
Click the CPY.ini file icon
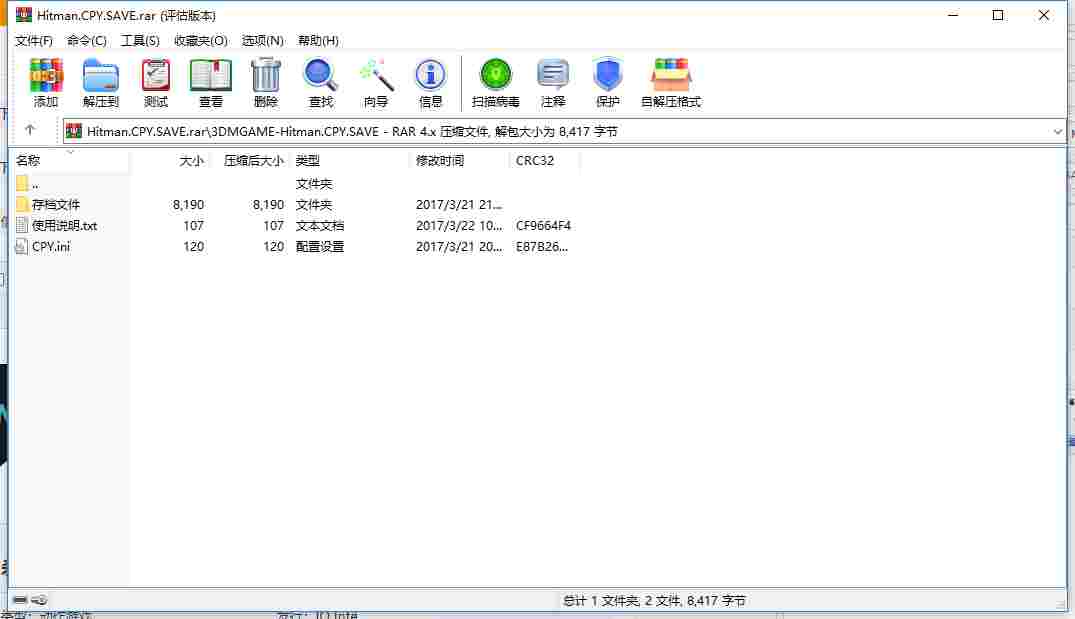point(22,246)
